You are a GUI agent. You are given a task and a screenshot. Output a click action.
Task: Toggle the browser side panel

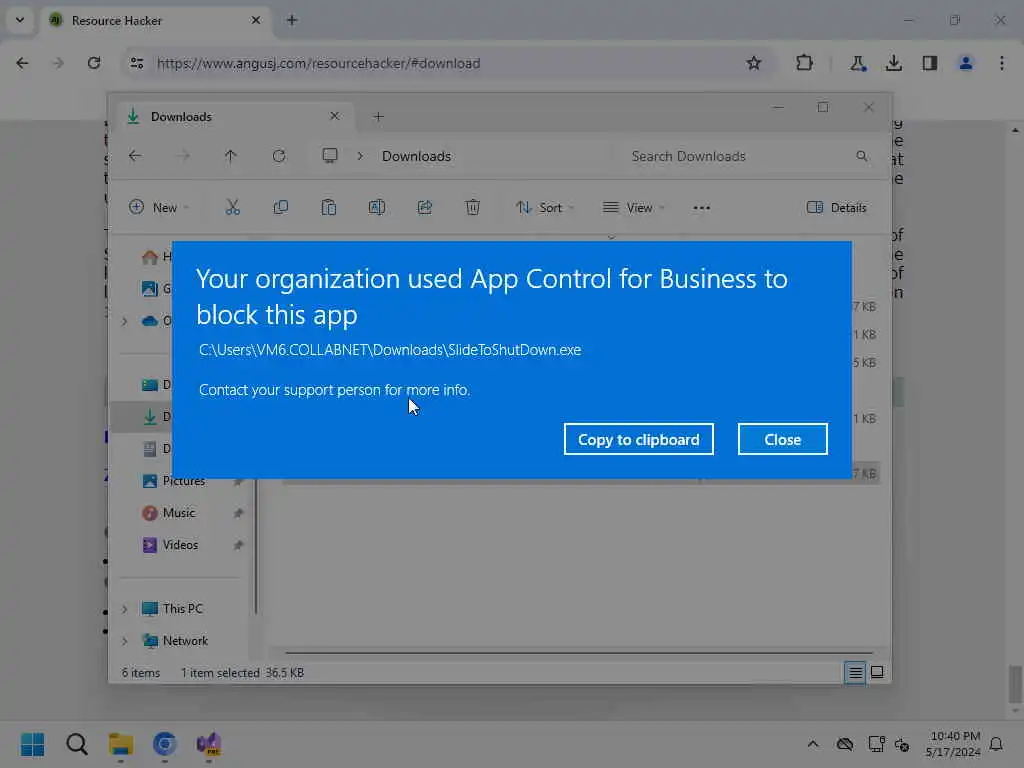coord(929,63)
